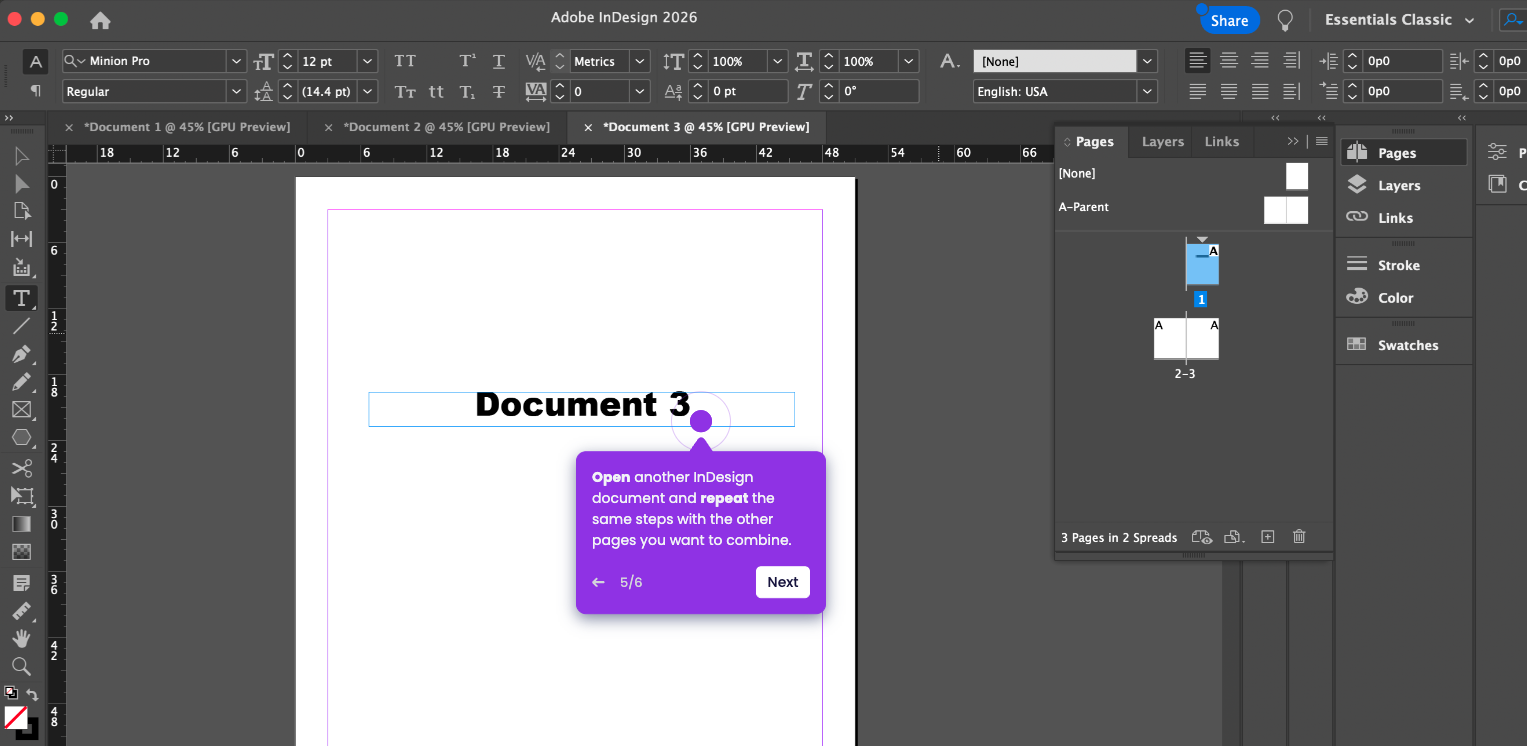The image size is (1527, 746).
Task: Expand the Essentials Classic workspace menu
Action: click(x=1399, y=20)
